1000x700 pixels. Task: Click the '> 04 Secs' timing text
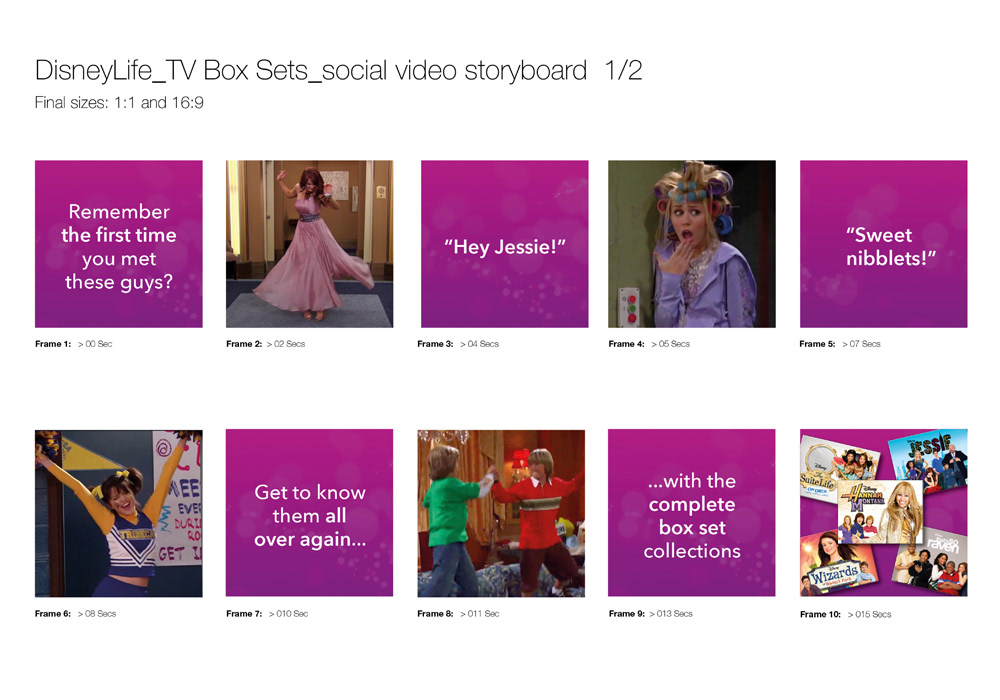pyautogui.click(x=480, y=344)
